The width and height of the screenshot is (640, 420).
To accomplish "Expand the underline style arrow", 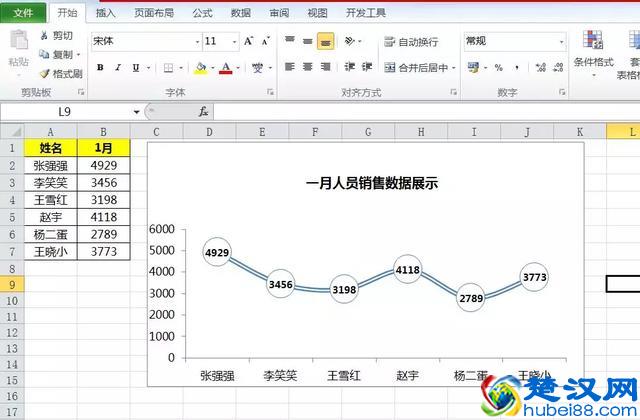I will pyautogui.click(x=148, y=68).
